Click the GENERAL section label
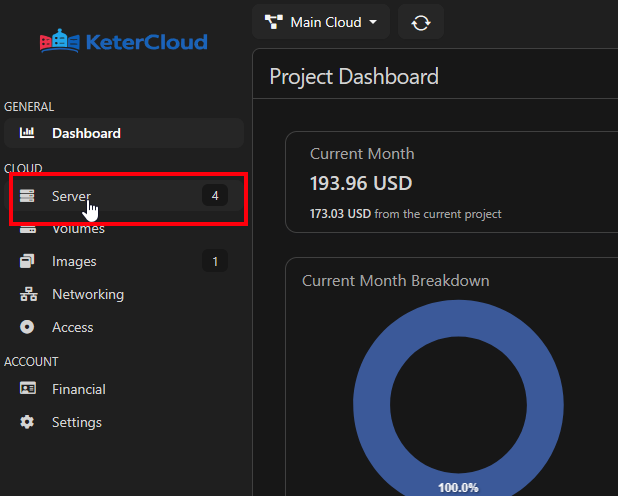This screenshot has width=618, height=496. tap(29, 107)
